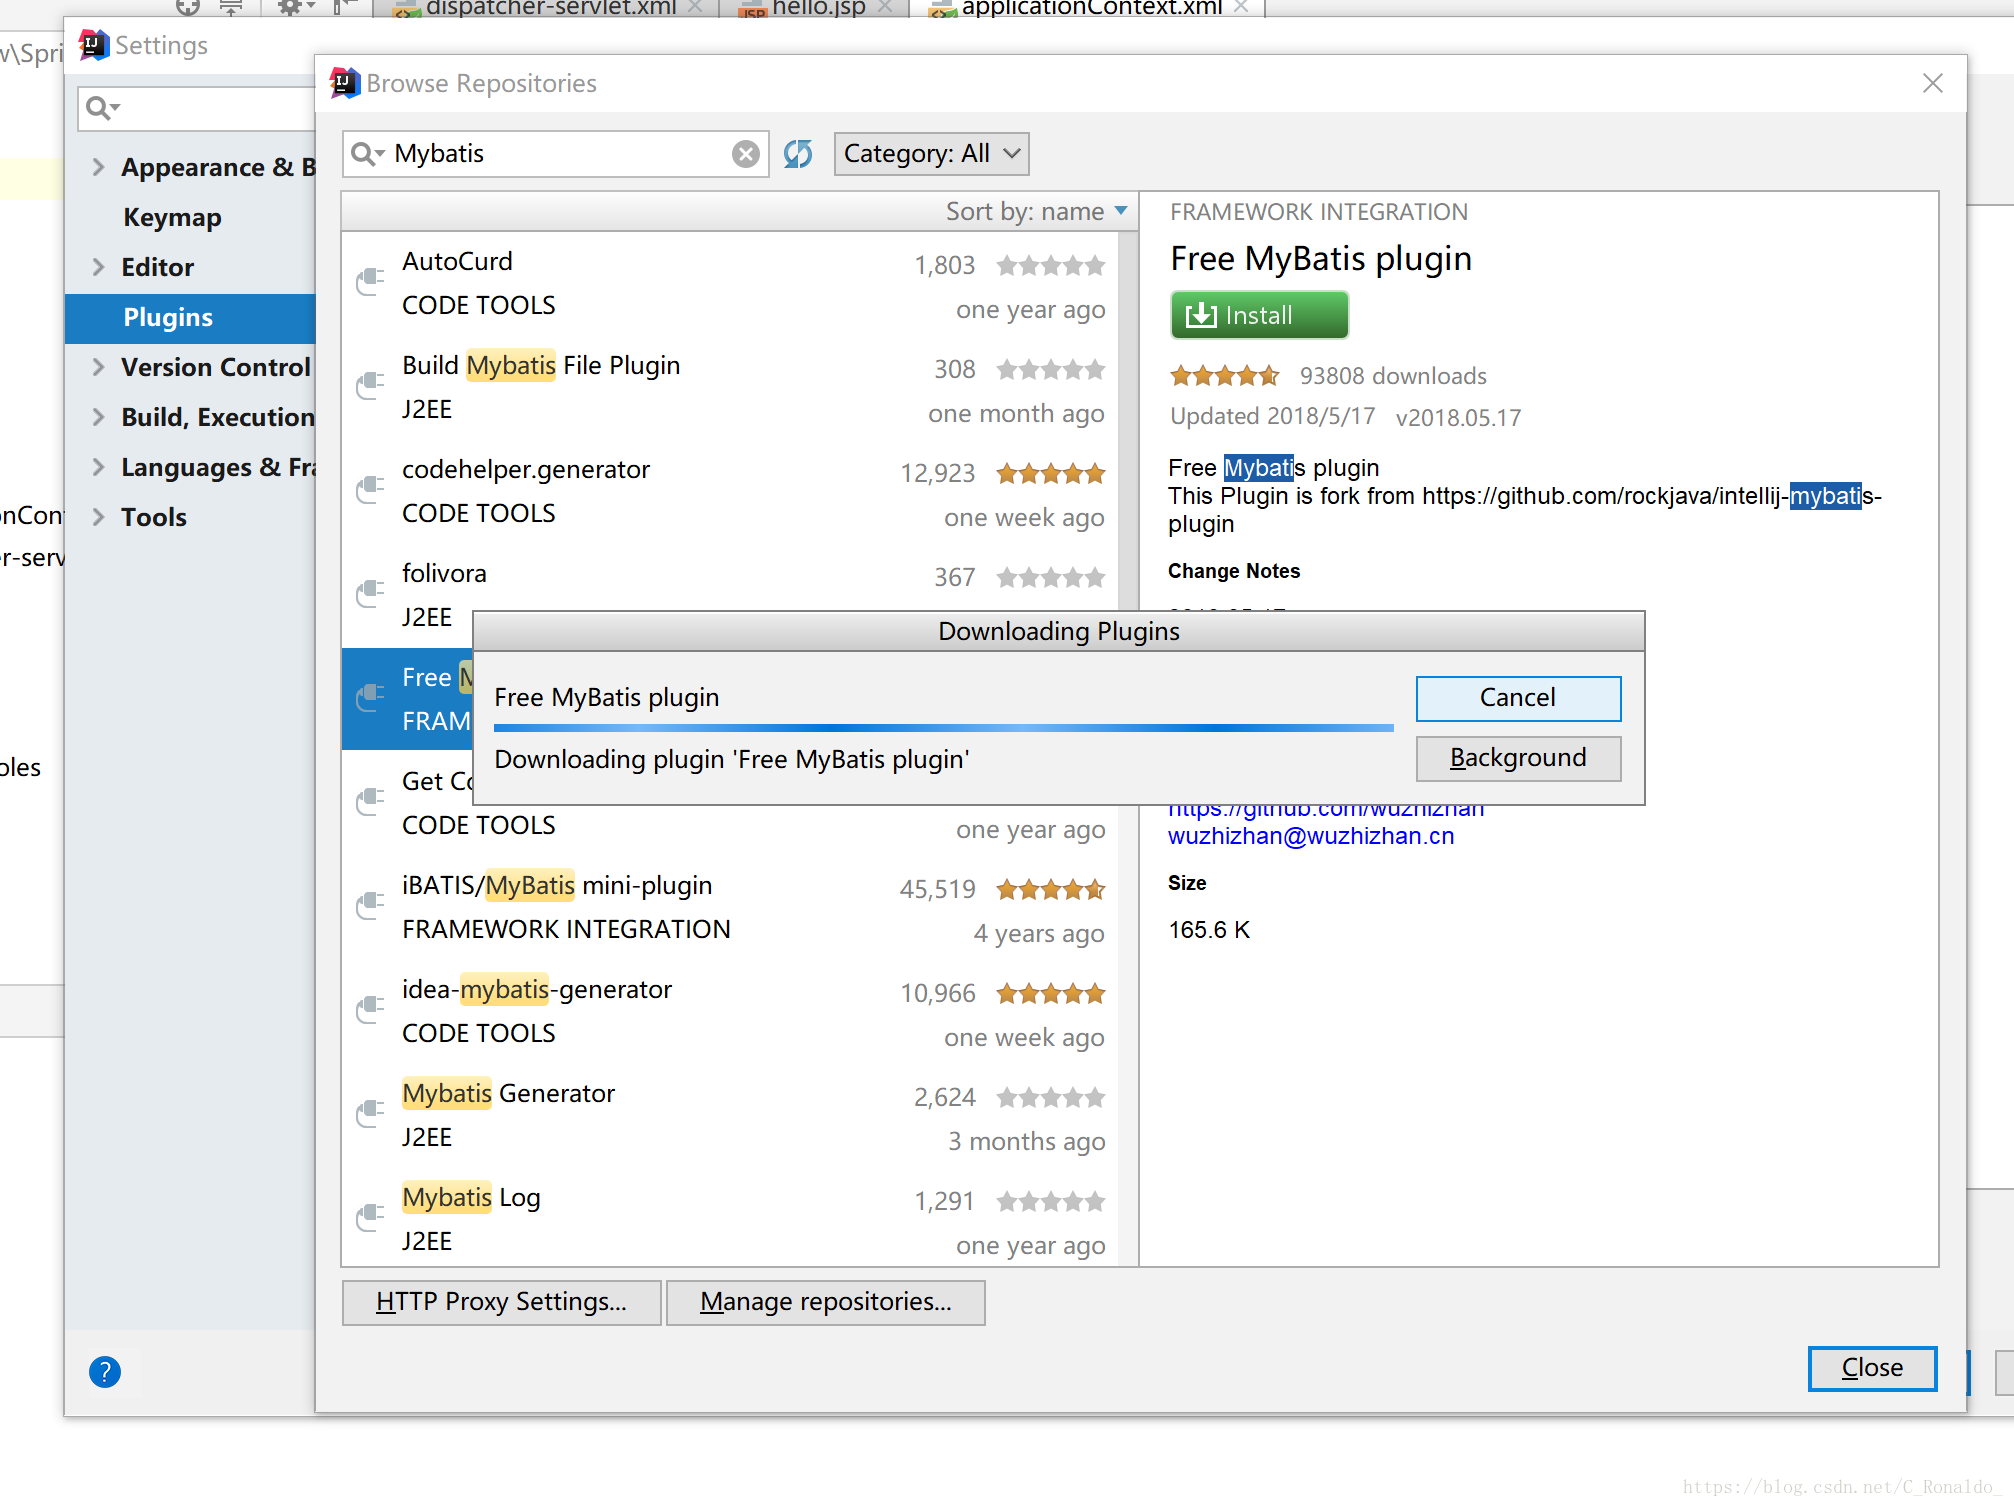This screenshot has height=1507, width=2014.
Task: Click the search magnifier in plugin search
Action: [367, 154]
